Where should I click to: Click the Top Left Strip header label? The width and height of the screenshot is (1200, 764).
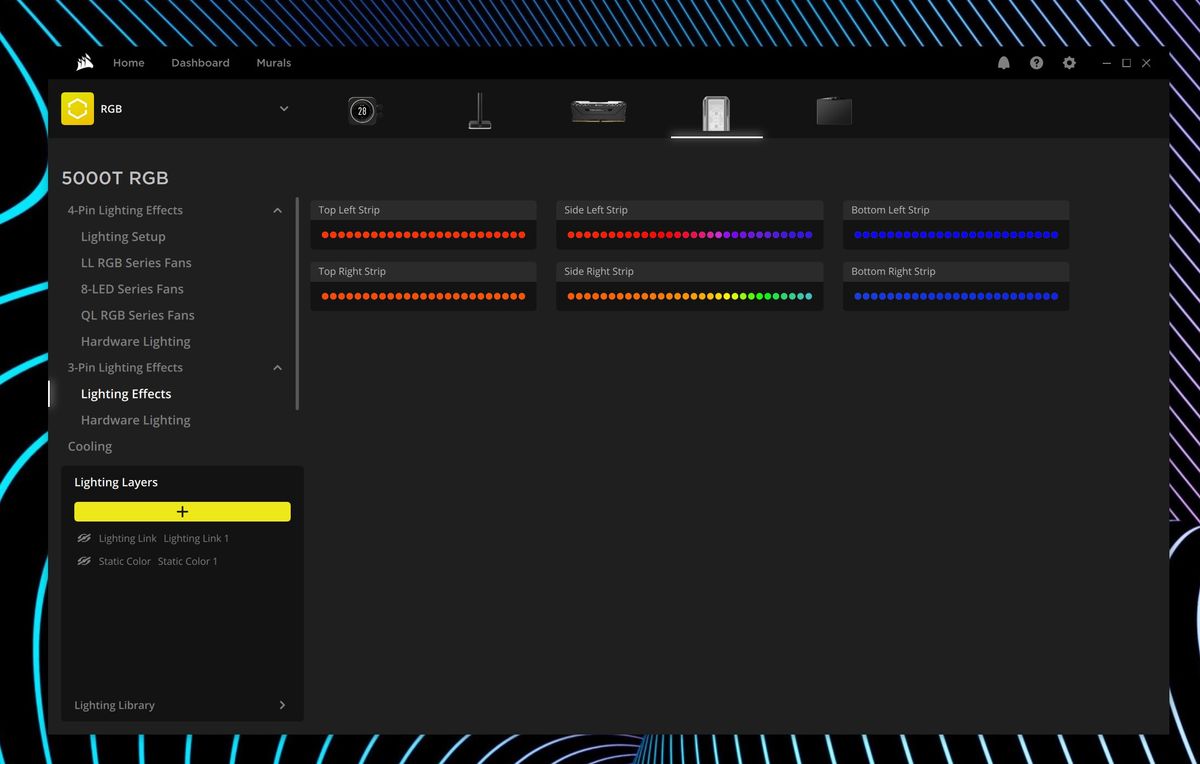click(349, 210)
